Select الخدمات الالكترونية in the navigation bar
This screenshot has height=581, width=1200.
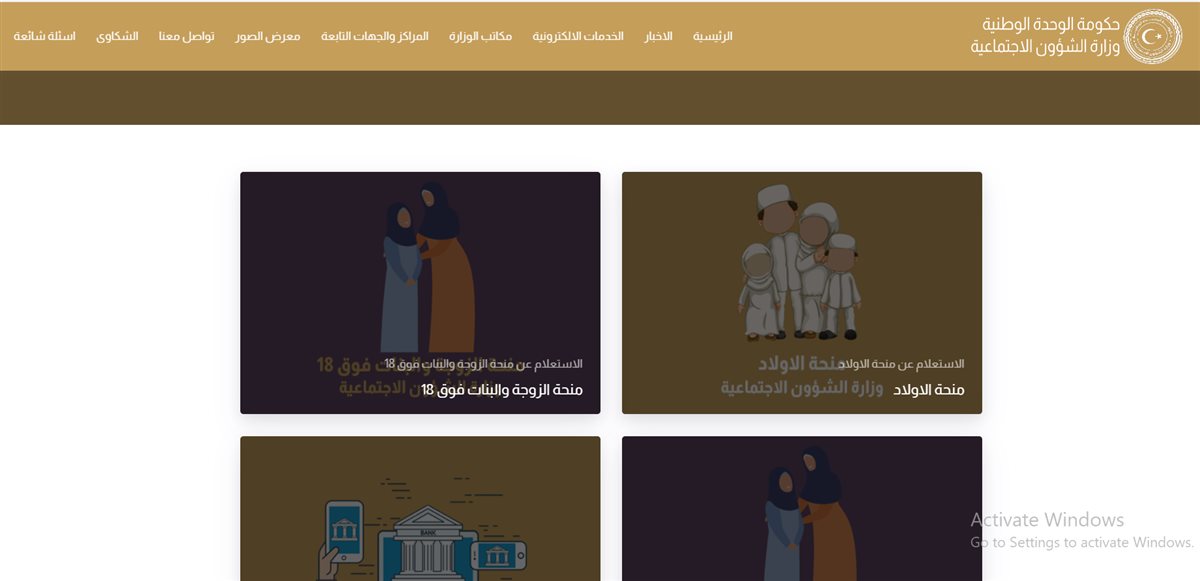click(x=577, y=36)
